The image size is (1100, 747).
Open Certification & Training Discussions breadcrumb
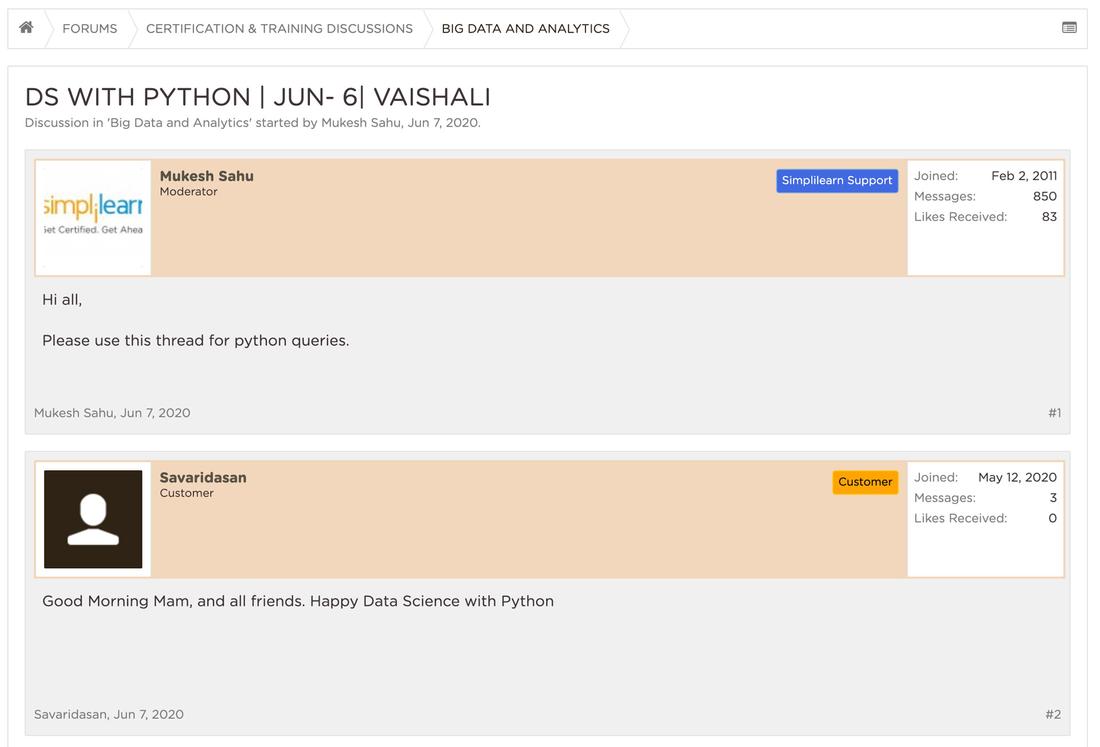(x=279, y=29)
